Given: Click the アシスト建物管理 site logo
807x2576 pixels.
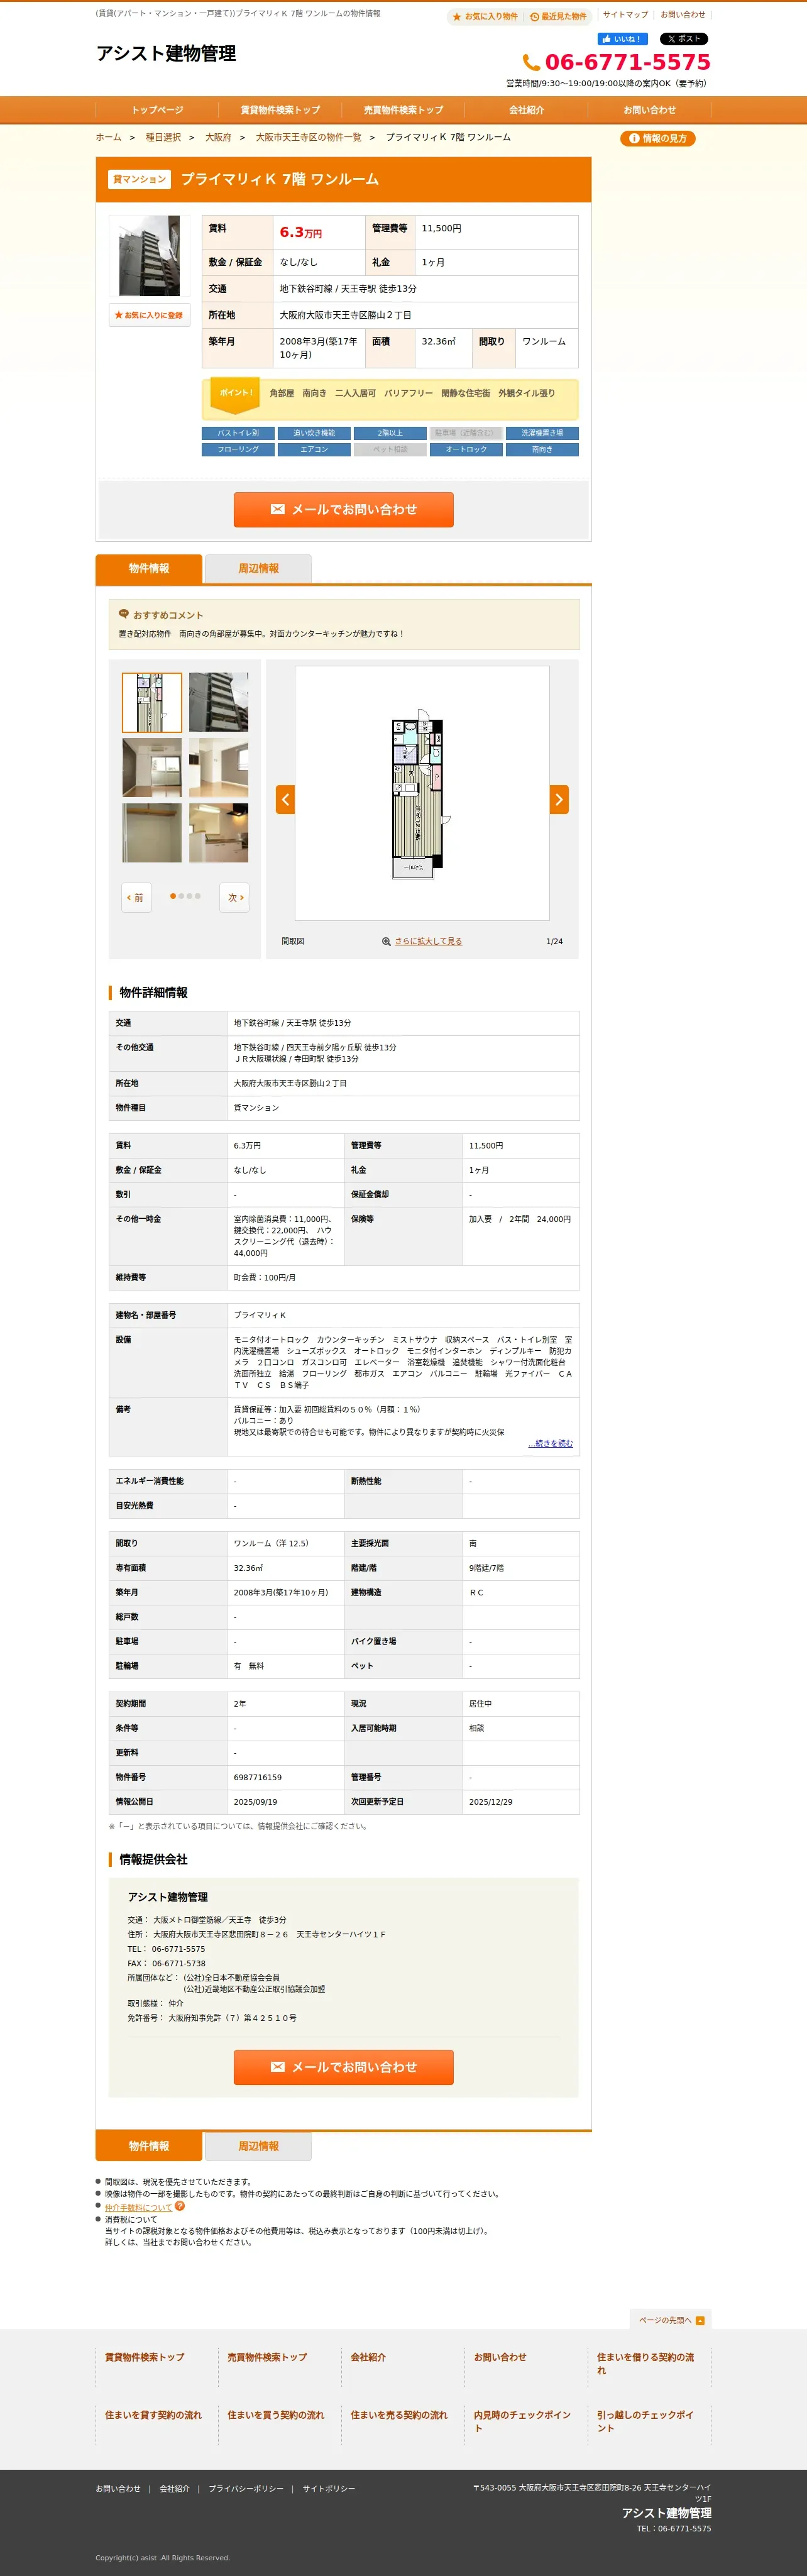Looking at the screenshot, I should click(x=166, y=53).
